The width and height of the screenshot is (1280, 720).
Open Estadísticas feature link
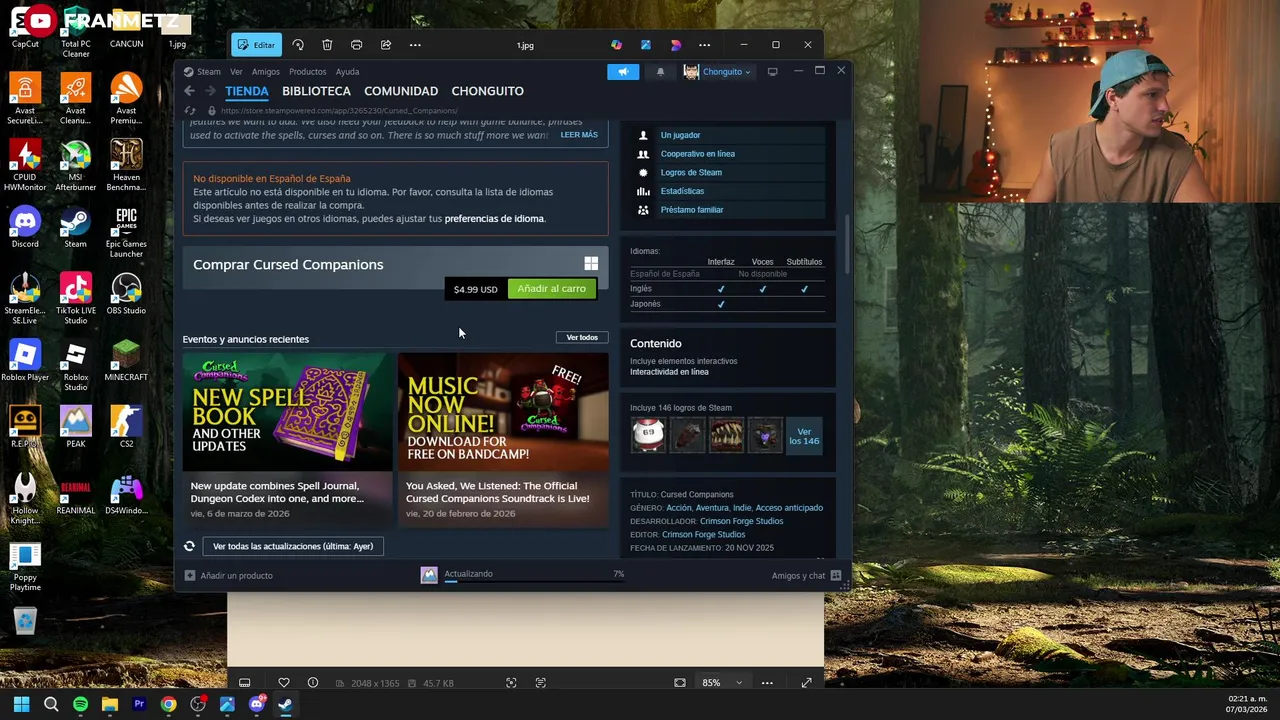coord(682,191)
